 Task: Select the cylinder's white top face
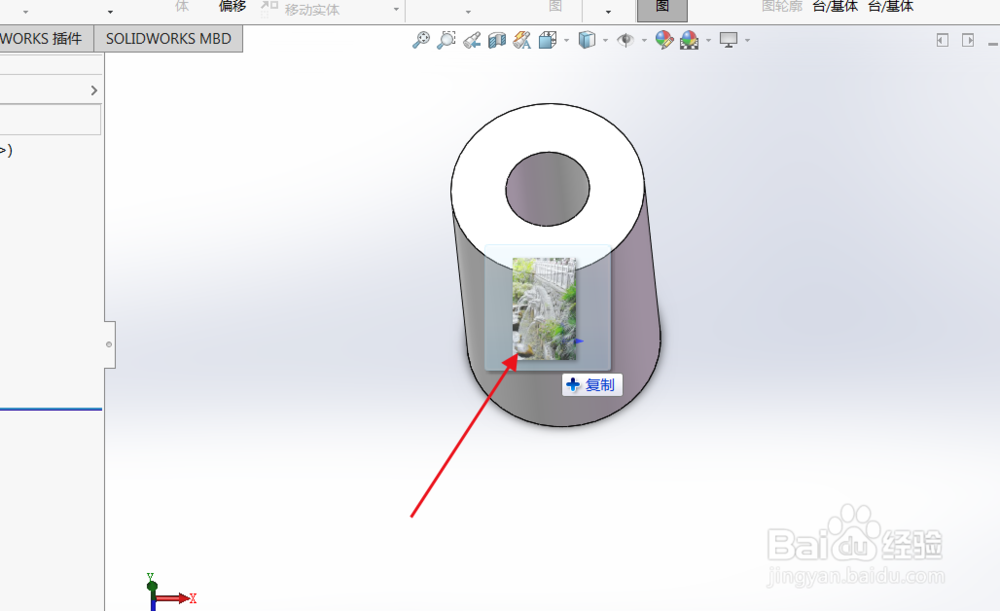point(478,191)
